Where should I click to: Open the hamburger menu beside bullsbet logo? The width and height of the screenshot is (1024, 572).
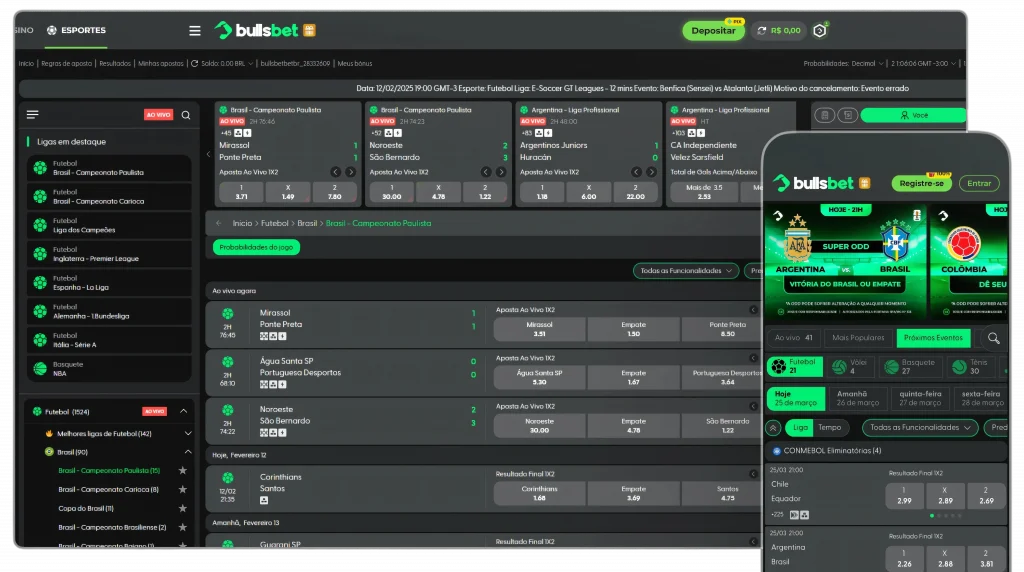(195, 31)
